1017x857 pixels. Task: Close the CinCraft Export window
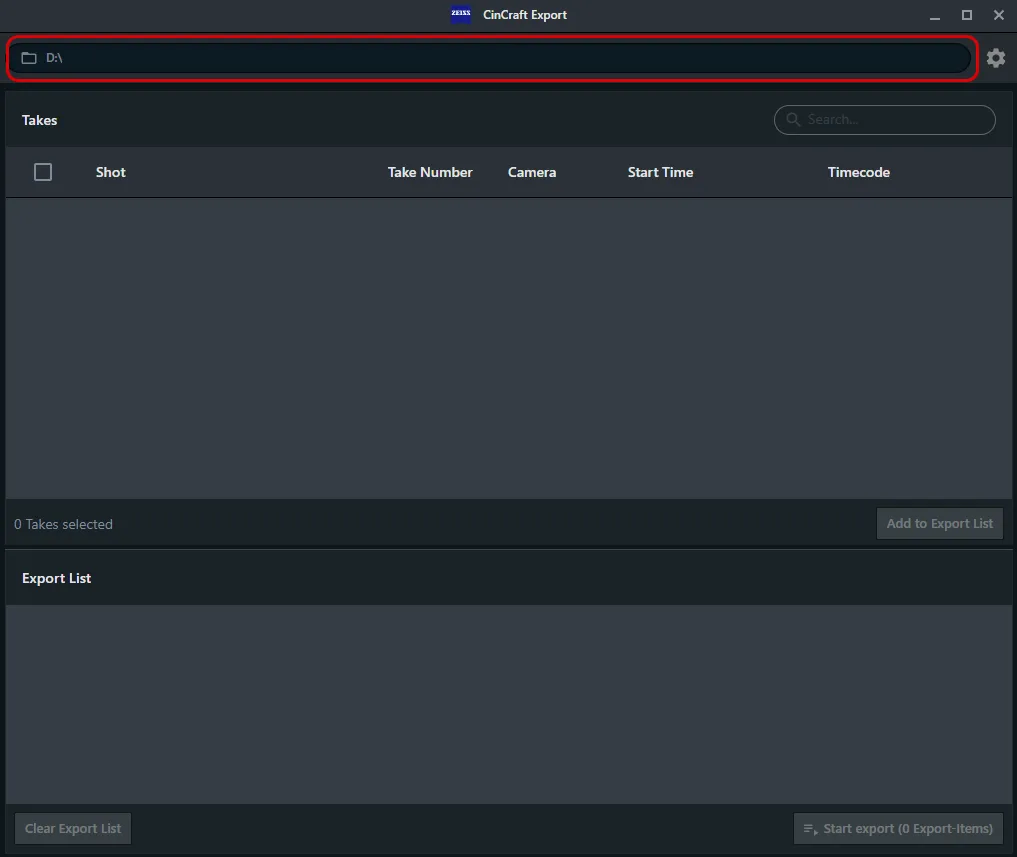point(999,15)
